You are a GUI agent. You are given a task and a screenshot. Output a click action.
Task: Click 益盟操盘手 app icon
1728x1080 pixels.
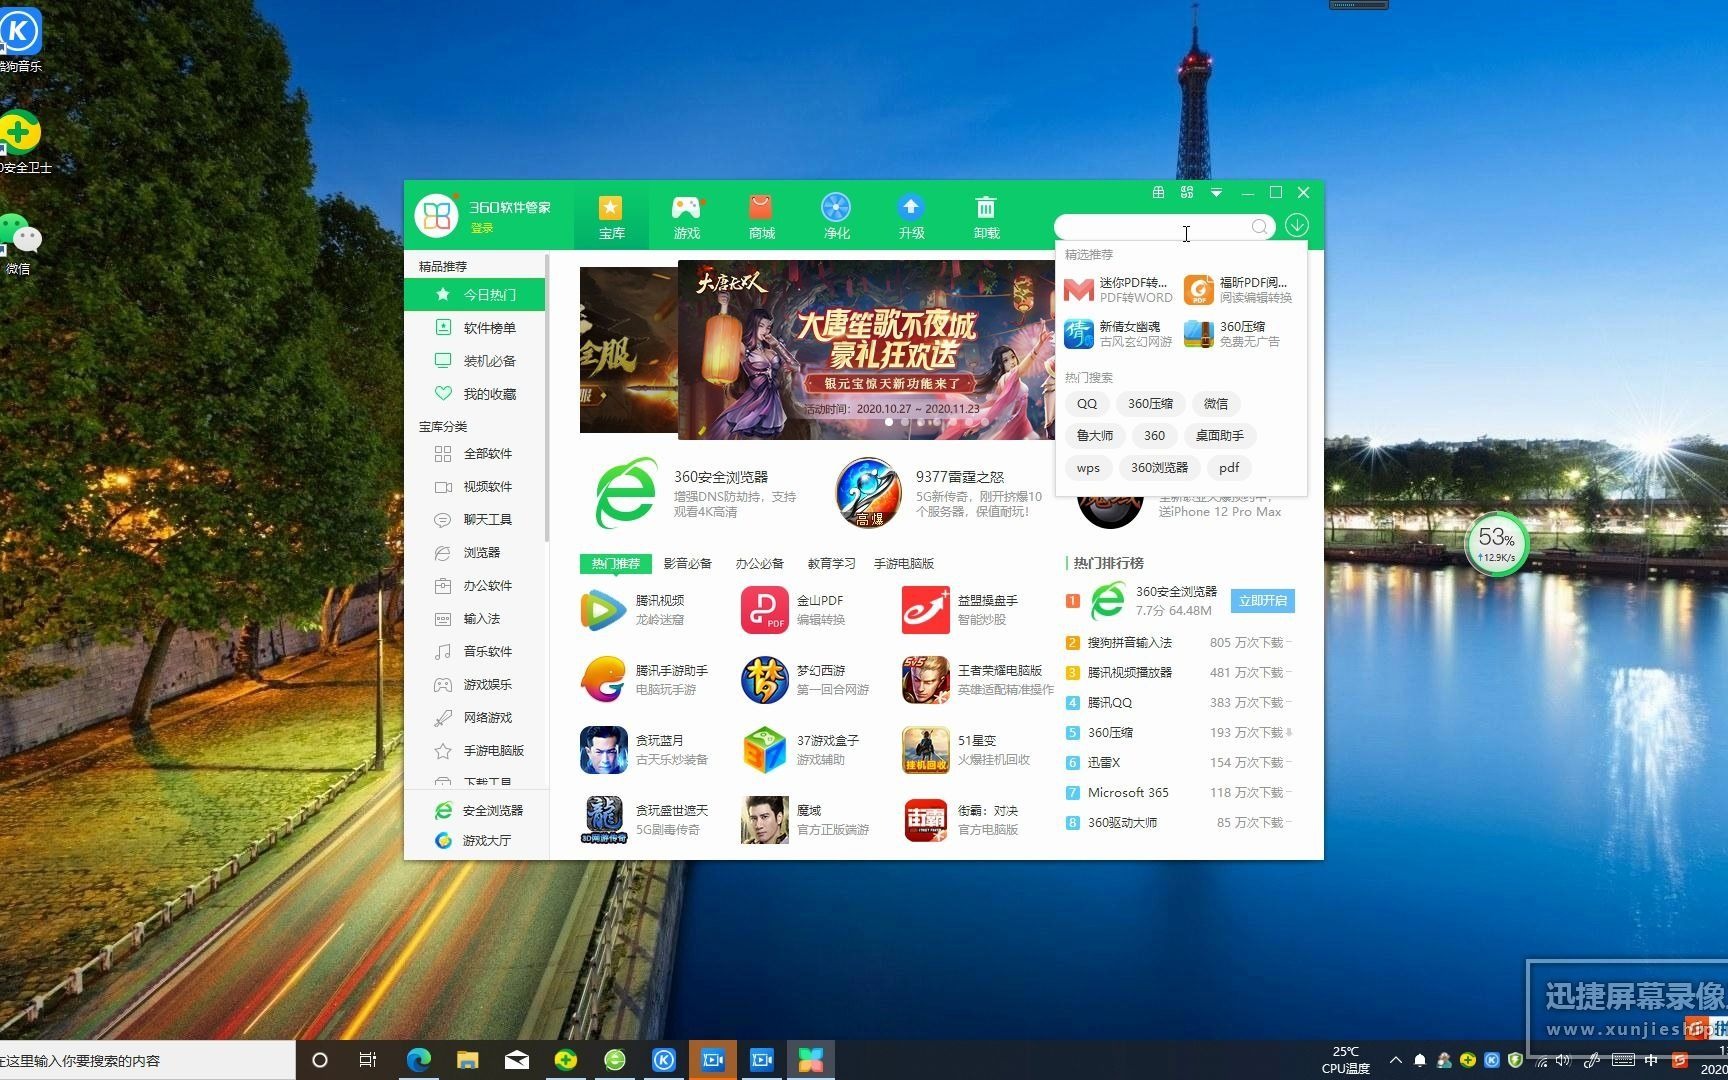tap(926, 610)
